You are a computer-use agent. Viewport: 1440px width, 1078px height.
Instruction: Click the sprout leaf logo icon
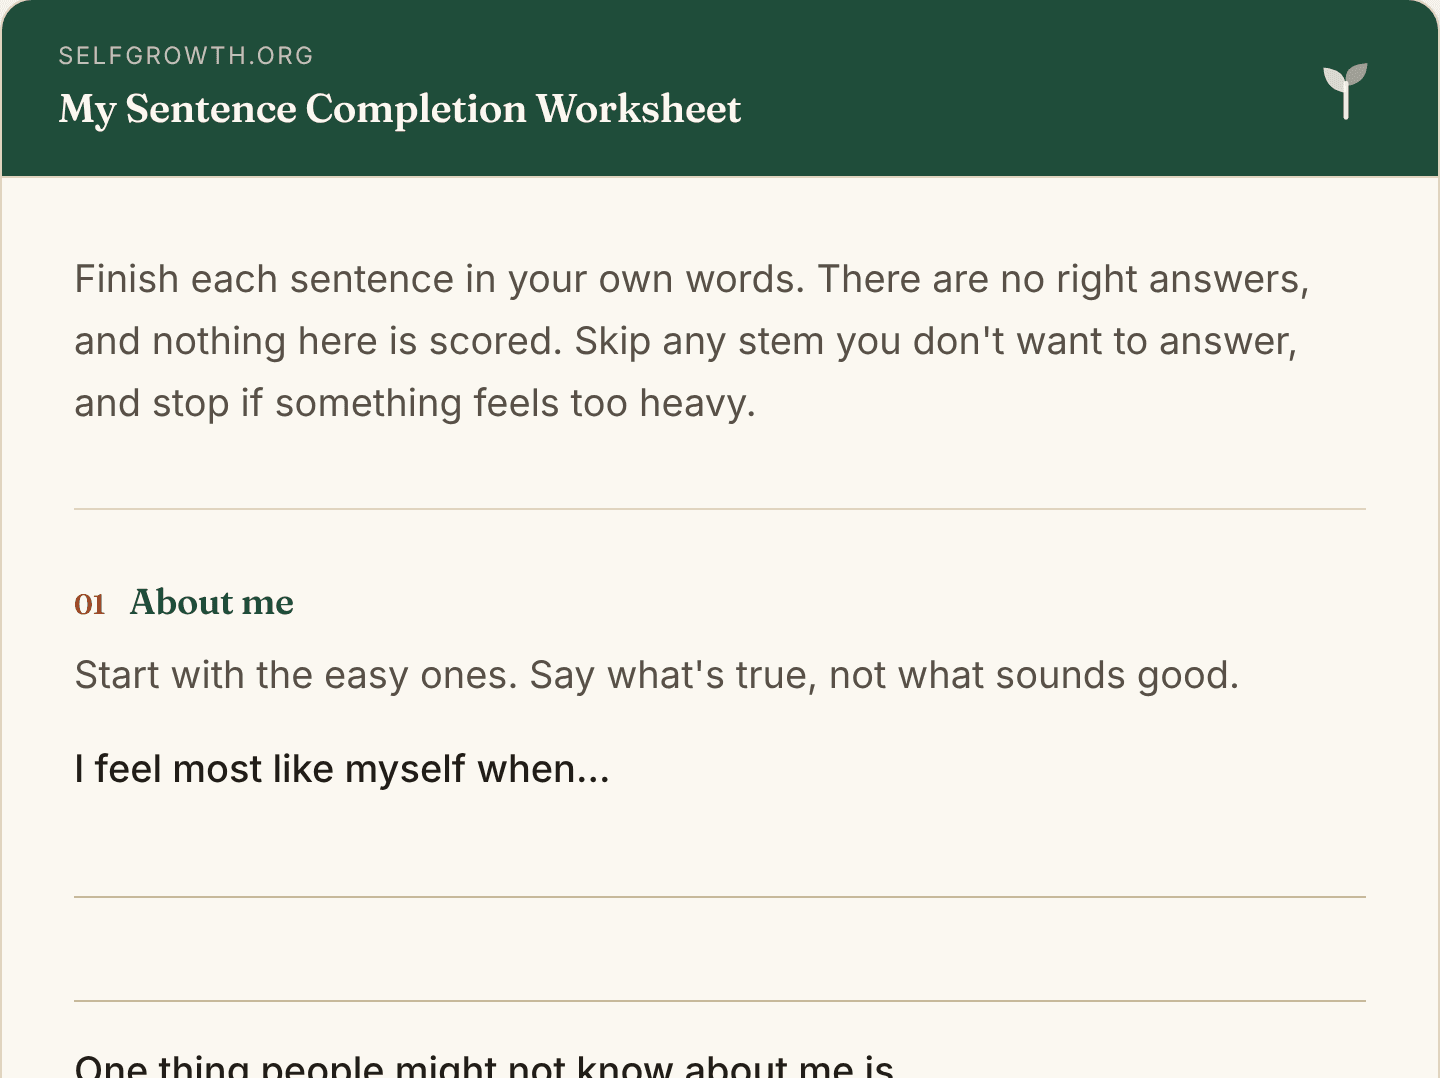pos(1345,91)
